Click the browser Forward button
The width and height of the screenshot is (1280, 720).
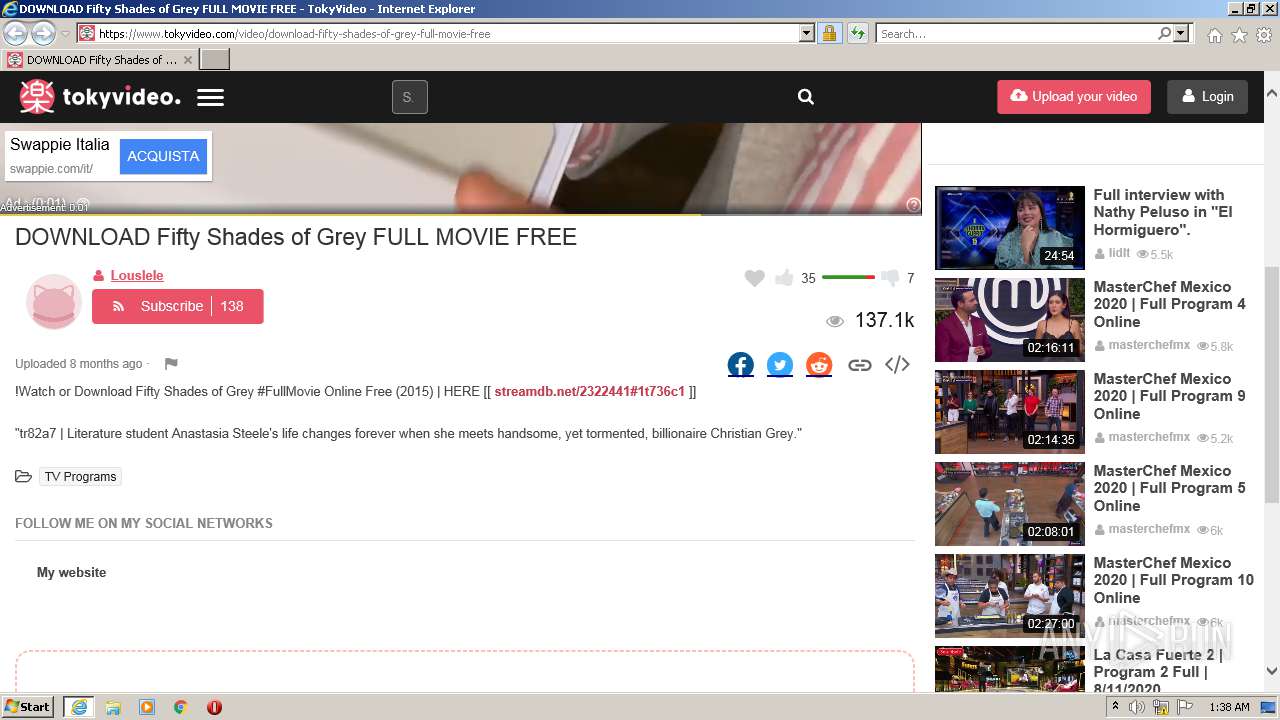click(x=43, y=33)
